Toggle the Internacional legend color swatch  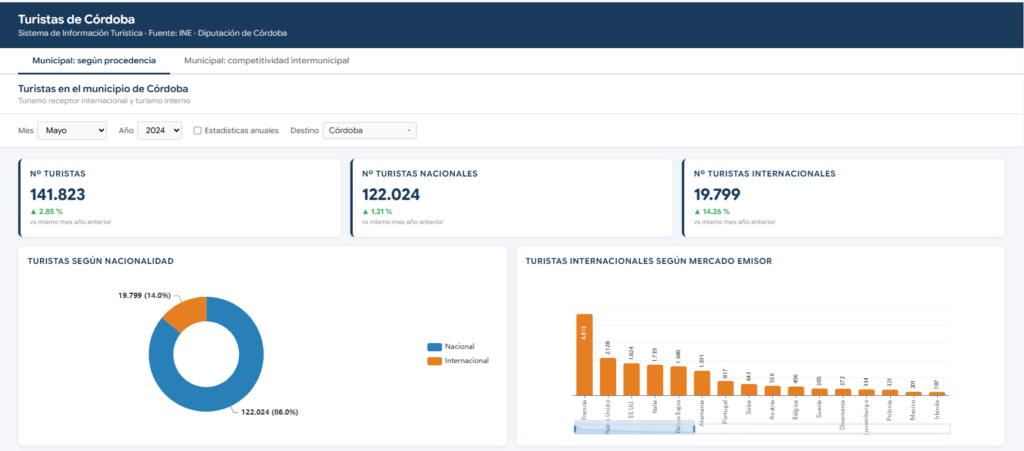(x=434, y=360)
